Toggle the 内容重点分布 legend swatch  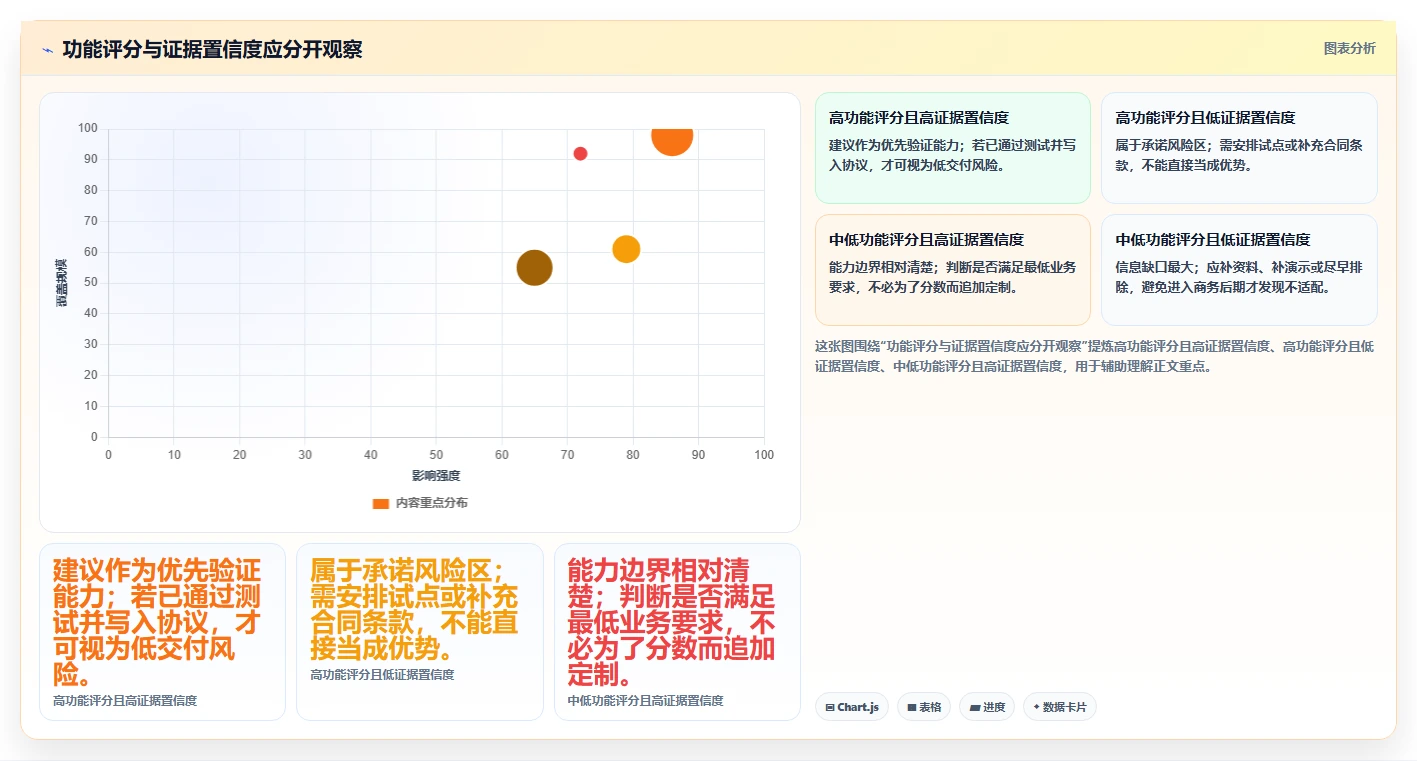click(x=380, y=503)
